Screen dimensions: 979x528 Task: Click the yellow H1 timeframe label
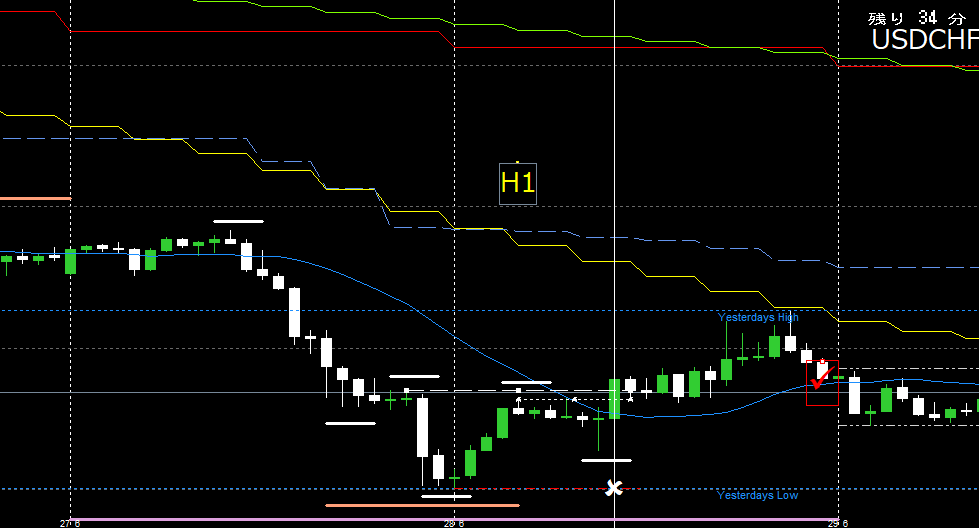click(x=518, y=183)
